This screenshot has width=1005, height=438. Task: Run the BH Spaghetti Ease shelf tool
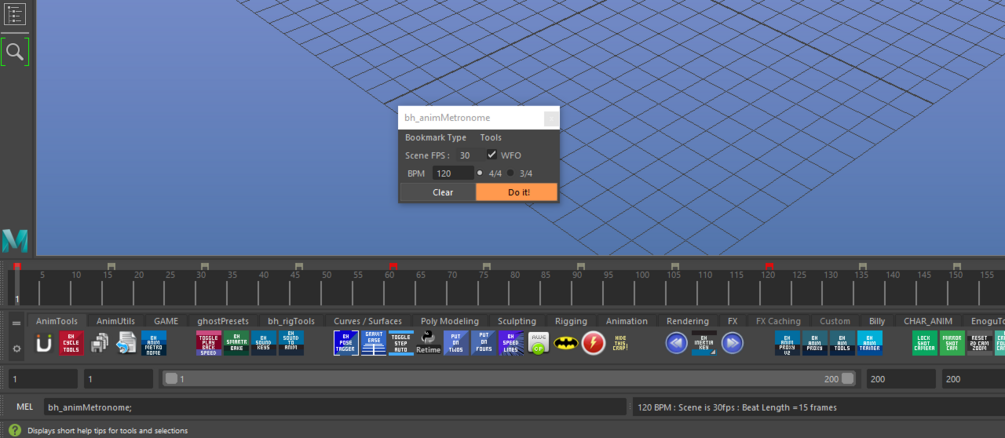[237, 343]
